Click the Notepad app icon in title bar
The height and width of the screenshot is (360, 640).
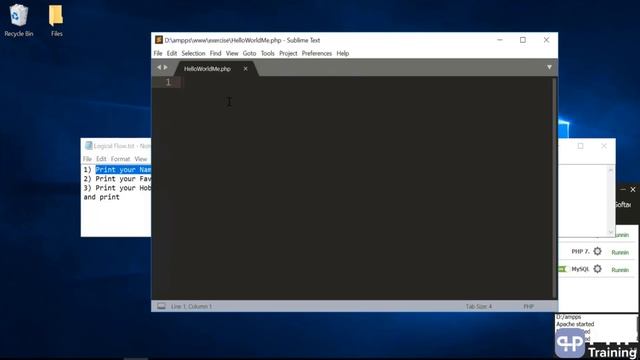(x=89, y=146)
